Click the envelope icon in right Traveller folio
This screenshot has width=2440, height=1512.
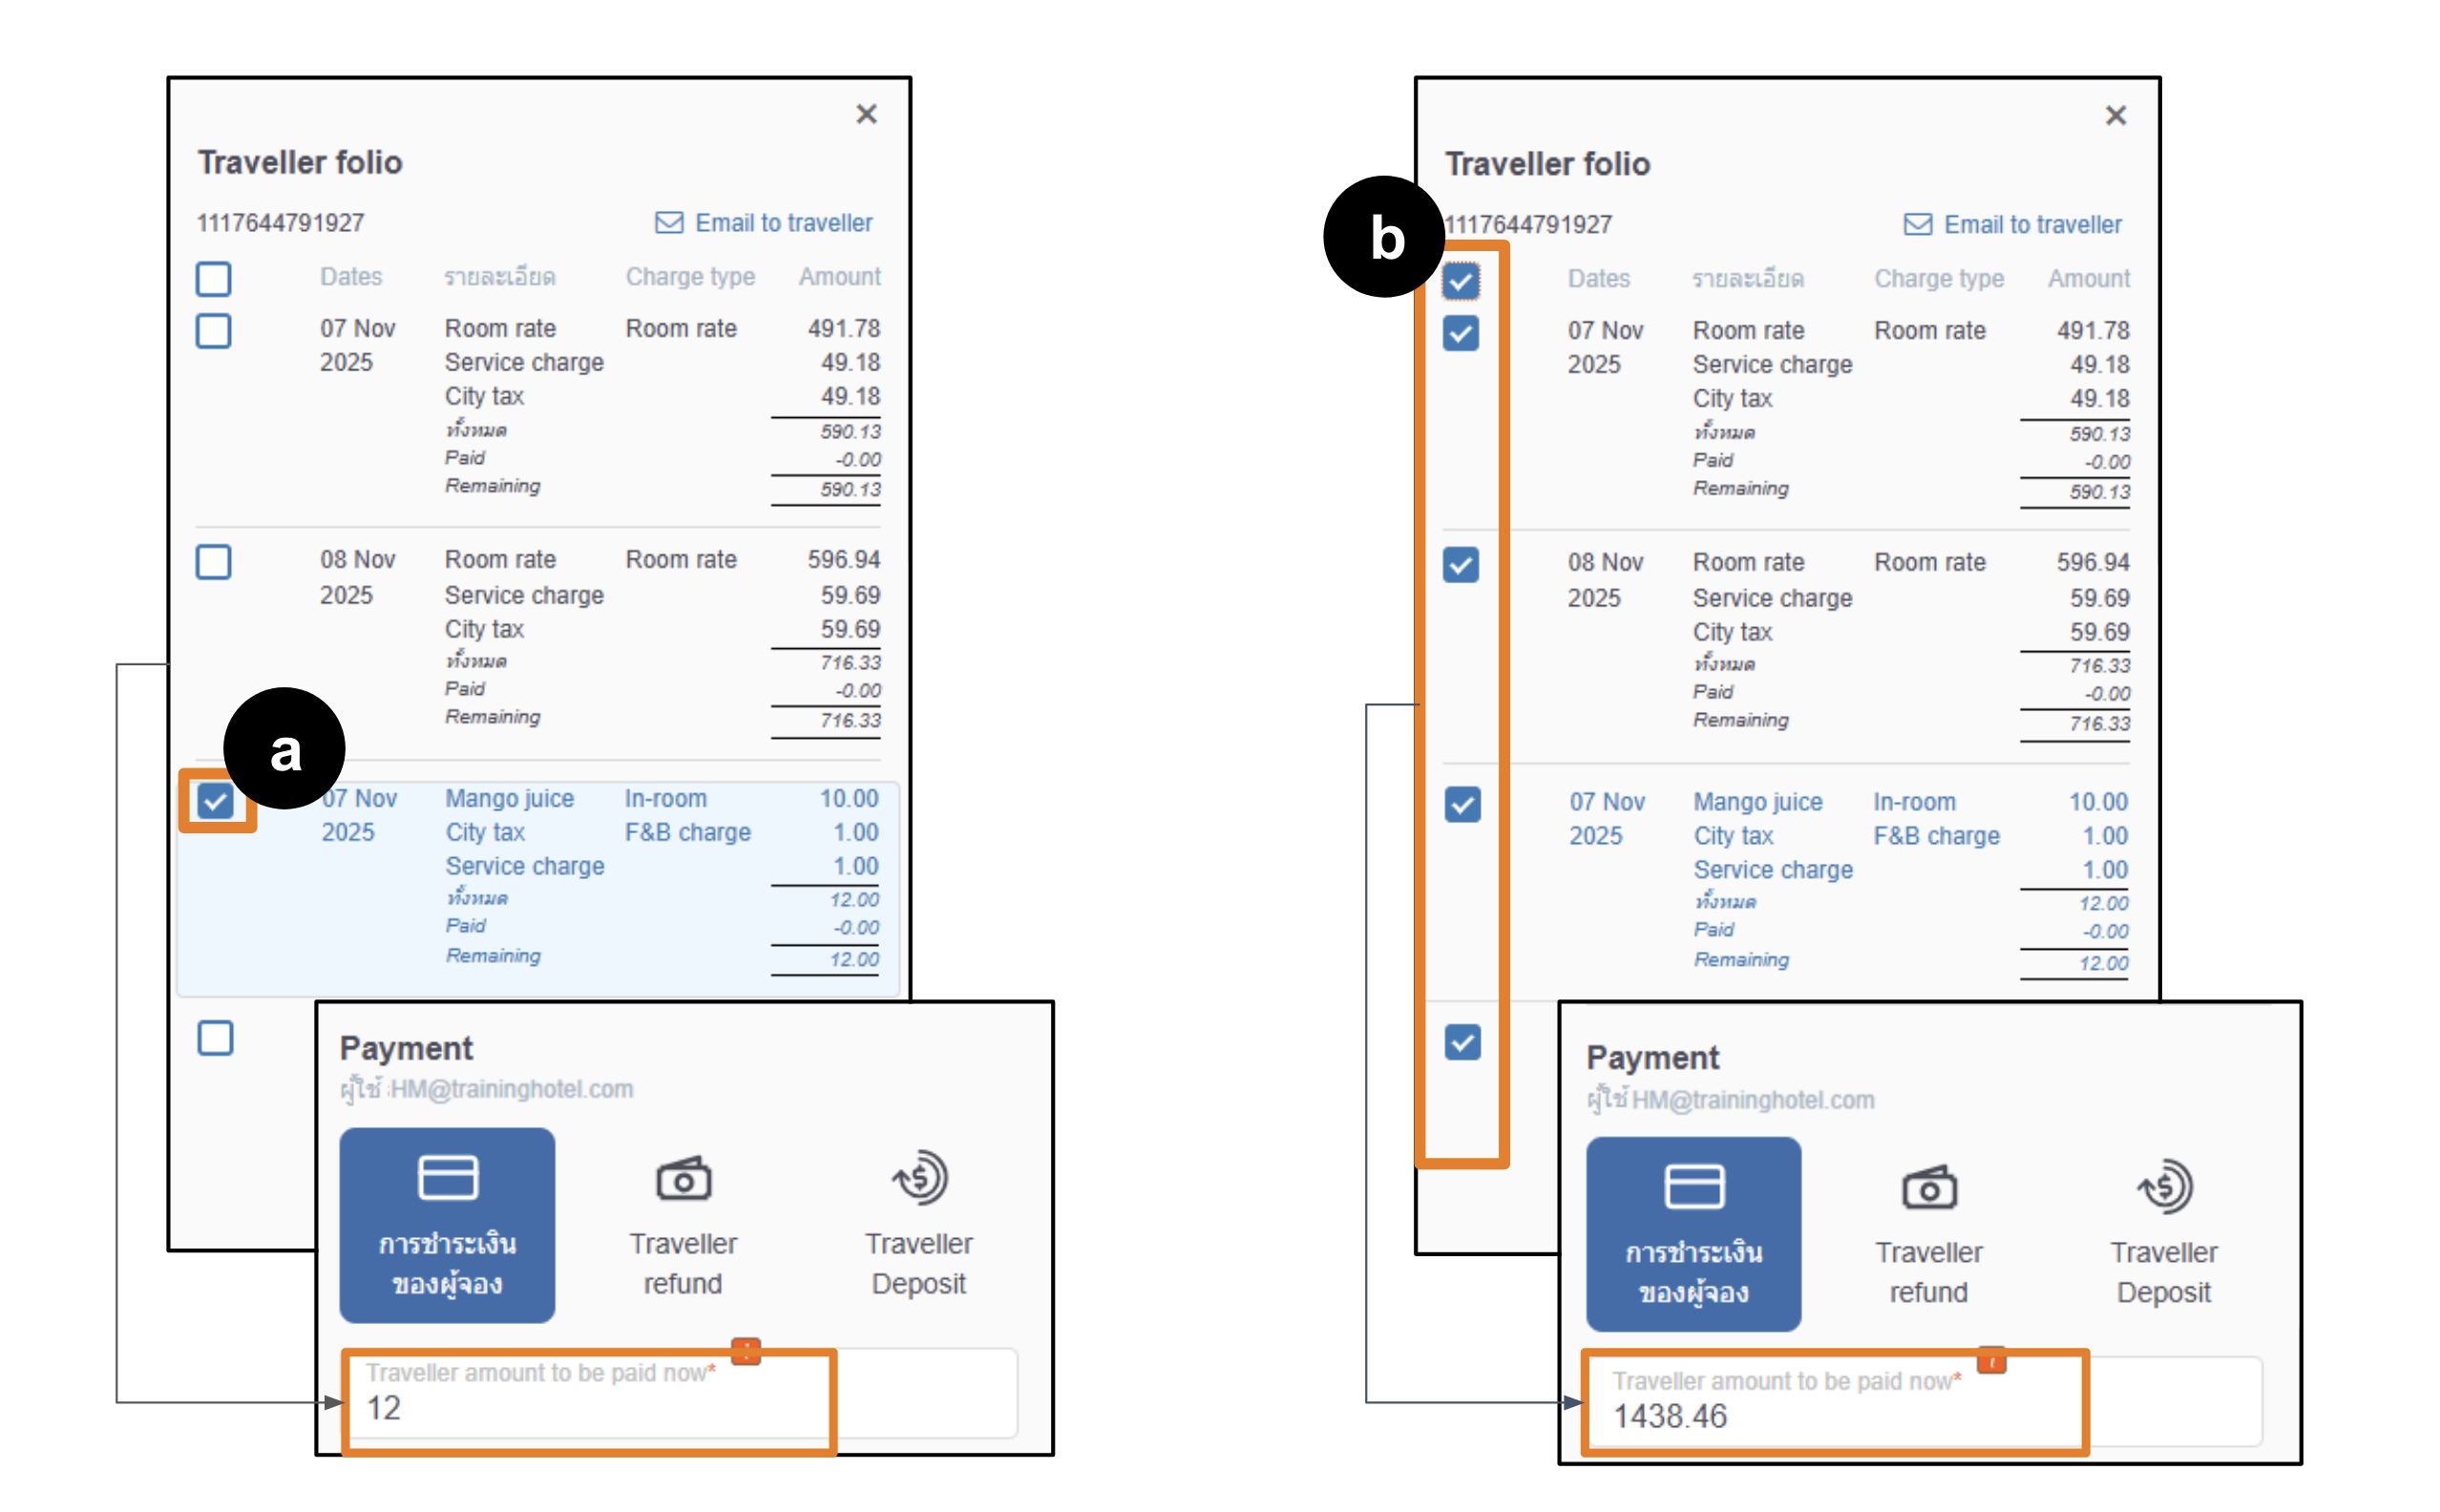[1916, 224]
